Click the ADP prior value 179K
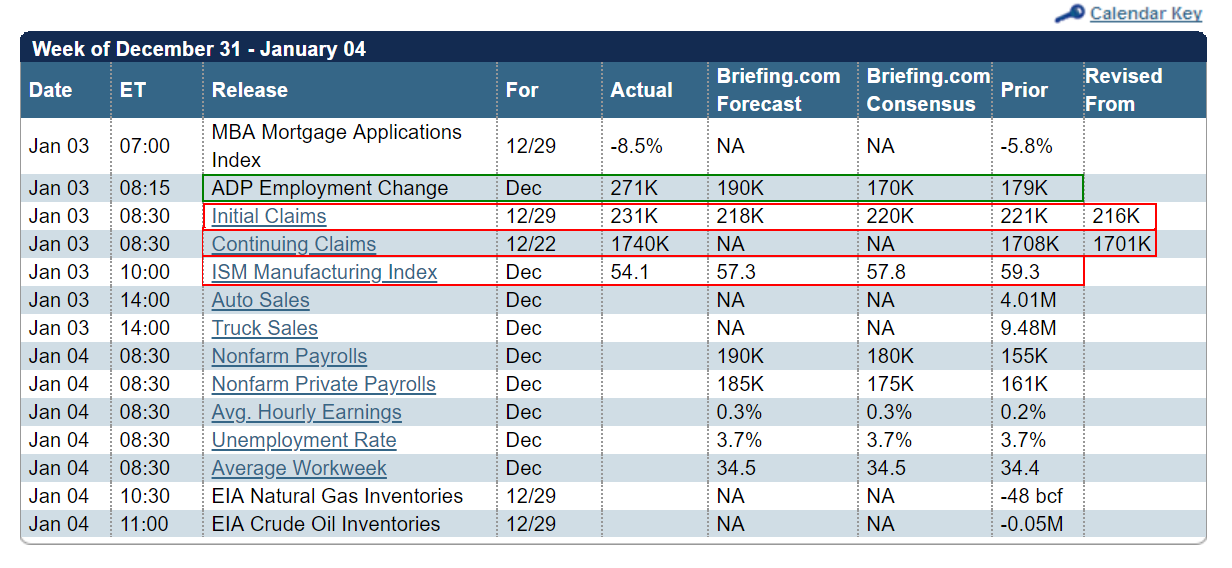Image resolution: width=1232 pixels, height=568 pixels. [1025, 188]
